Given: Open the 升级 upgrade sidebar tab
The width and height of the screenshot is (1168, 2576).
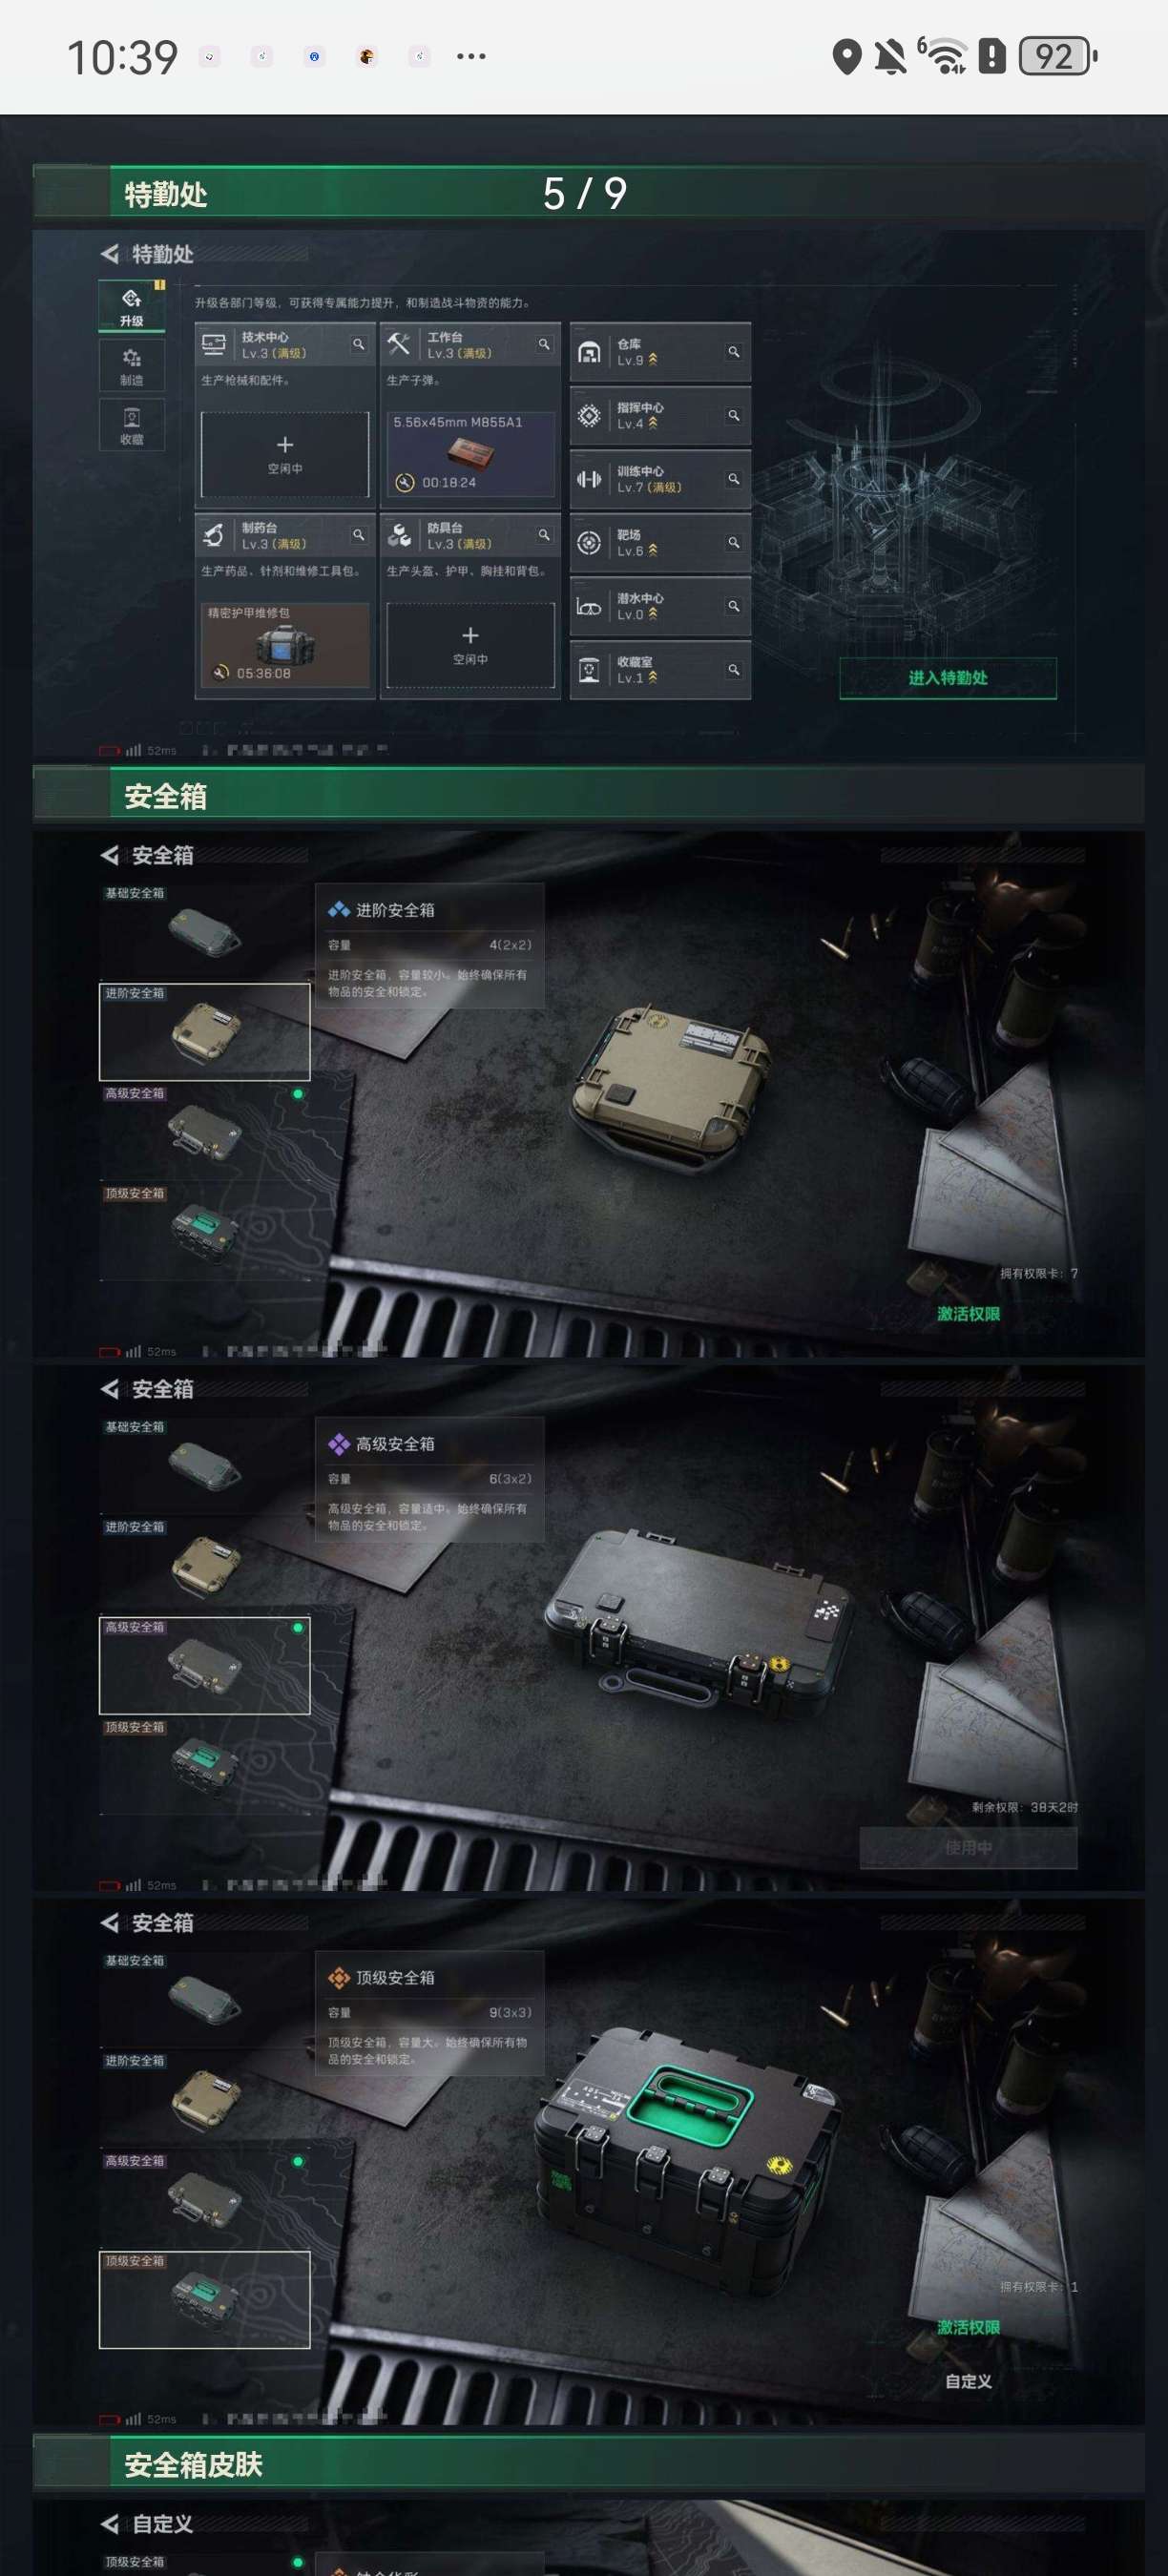Looking at the screenshot, I should coord(132,305).
